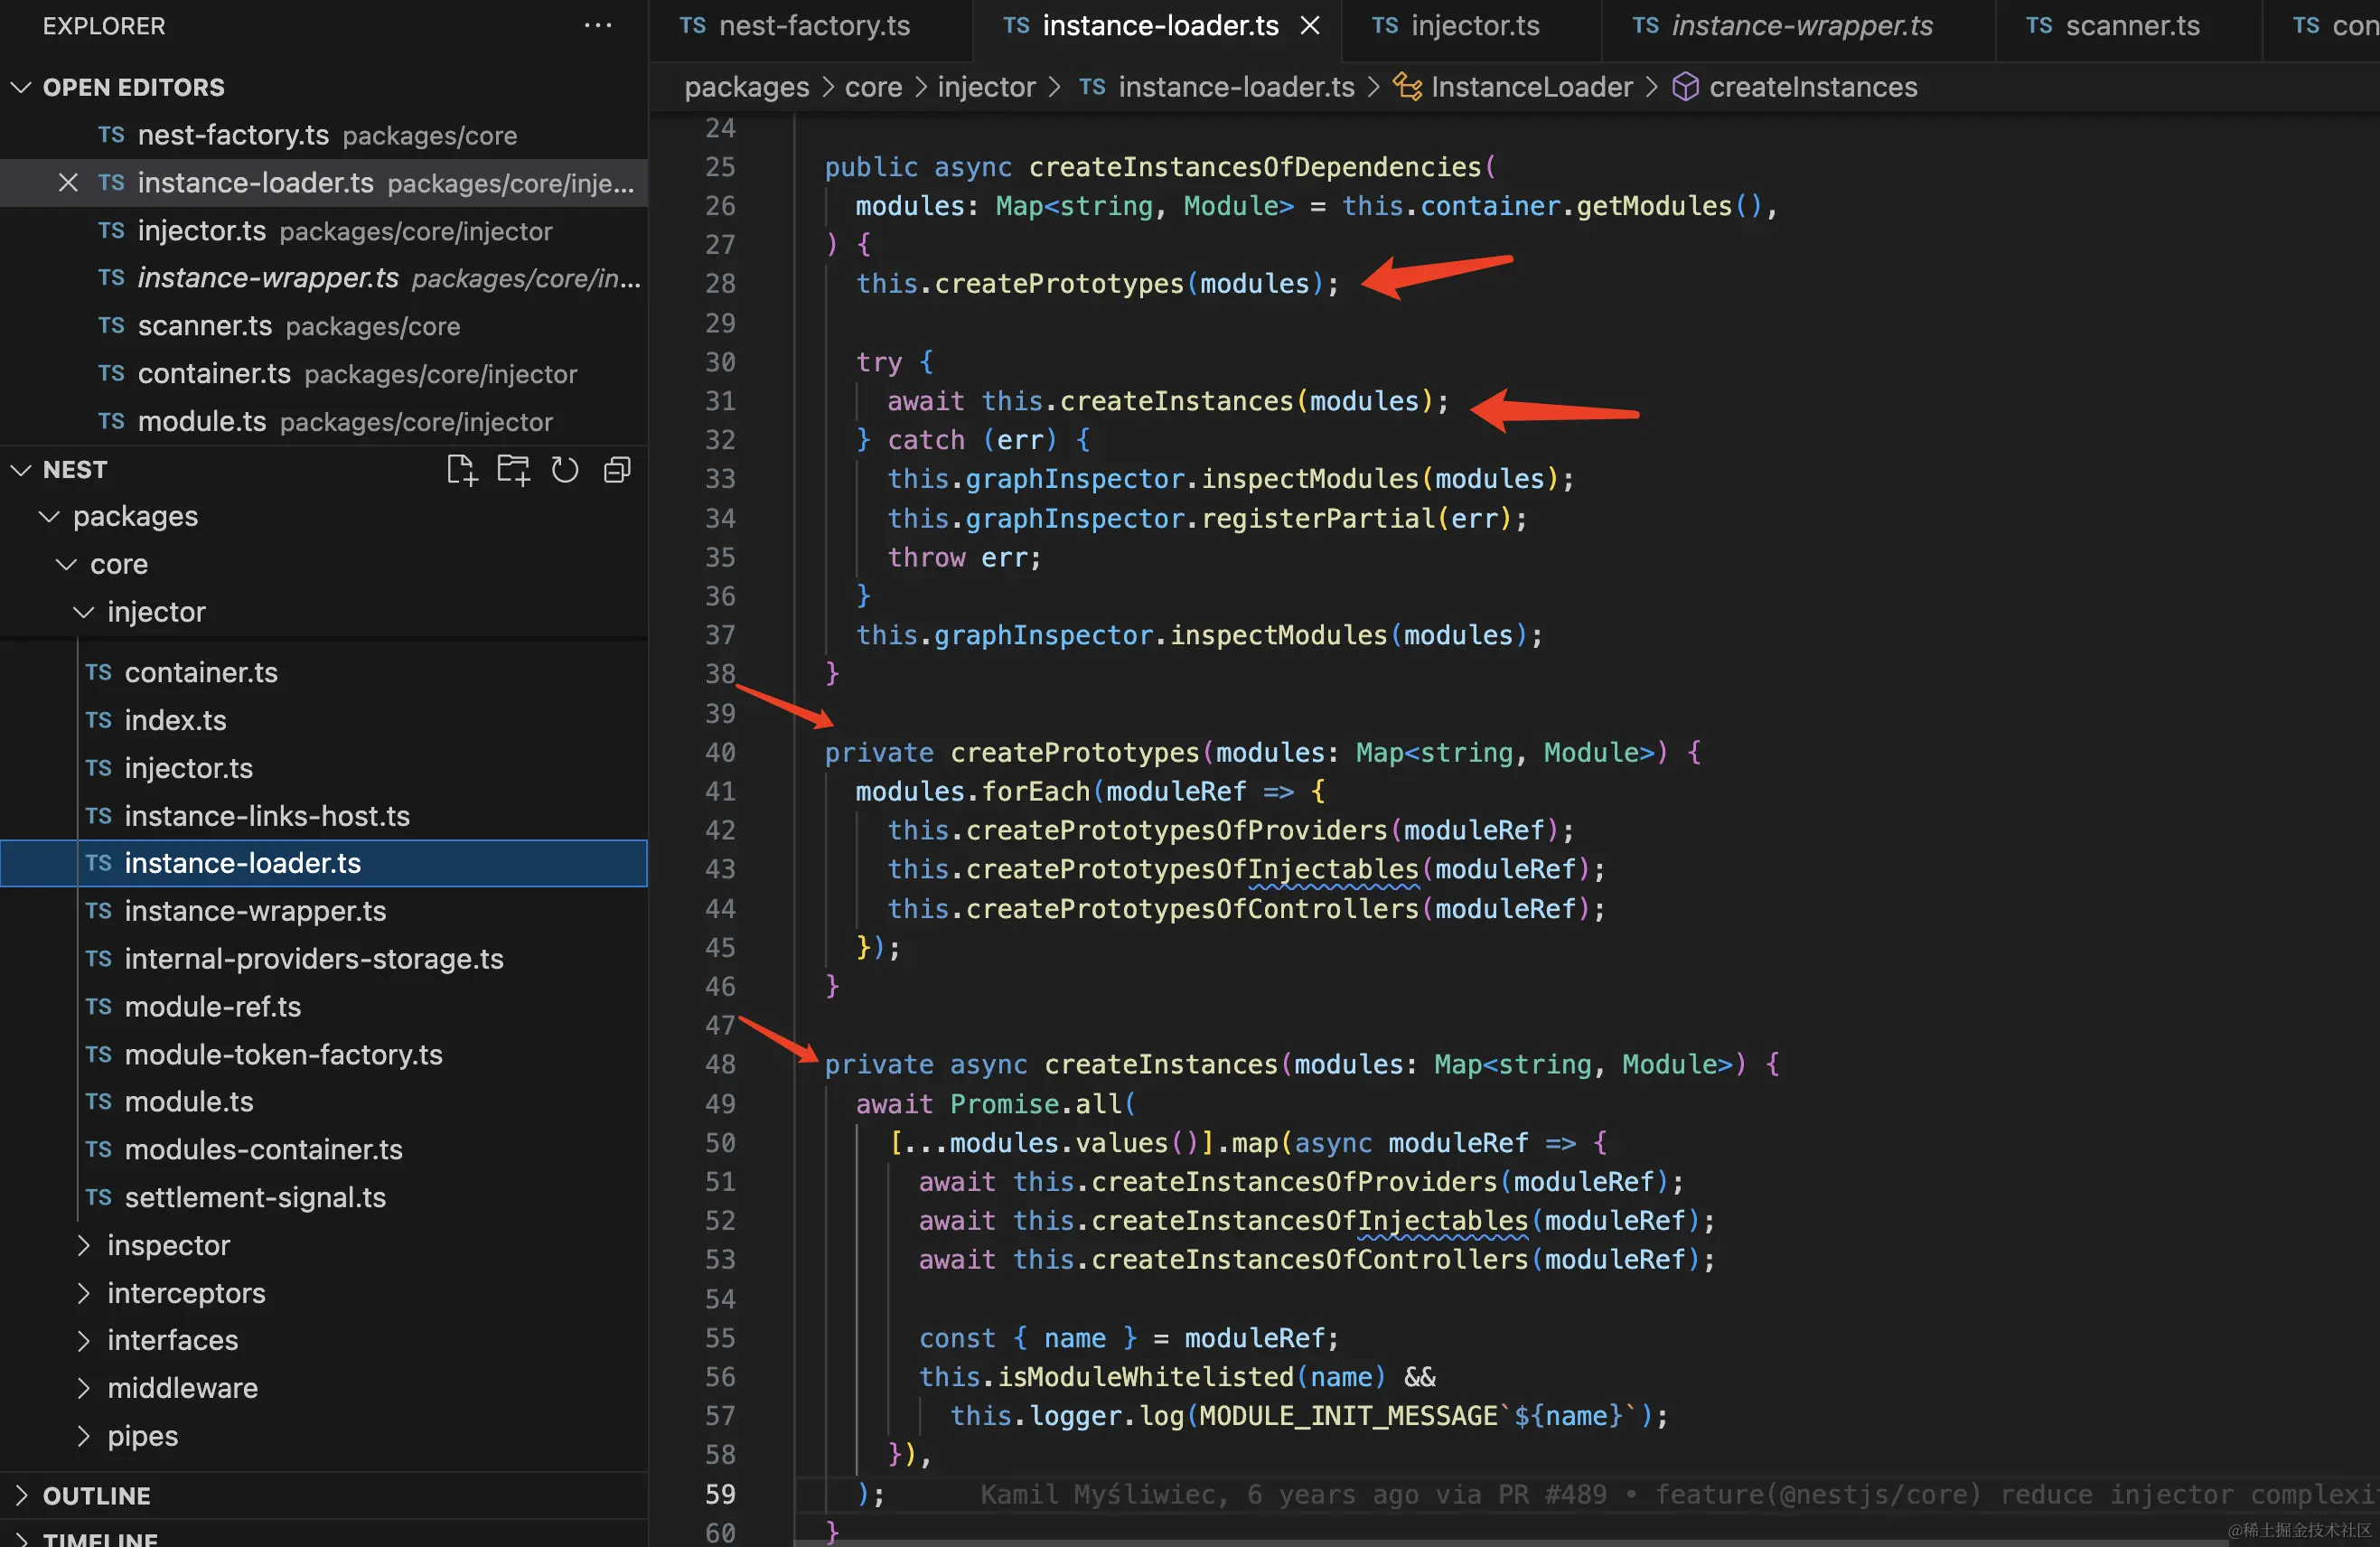Refresh the NEST explorer tree
Image resolution: width=2380 pixels, height=1547 pixels.
(x=565, y=469)
